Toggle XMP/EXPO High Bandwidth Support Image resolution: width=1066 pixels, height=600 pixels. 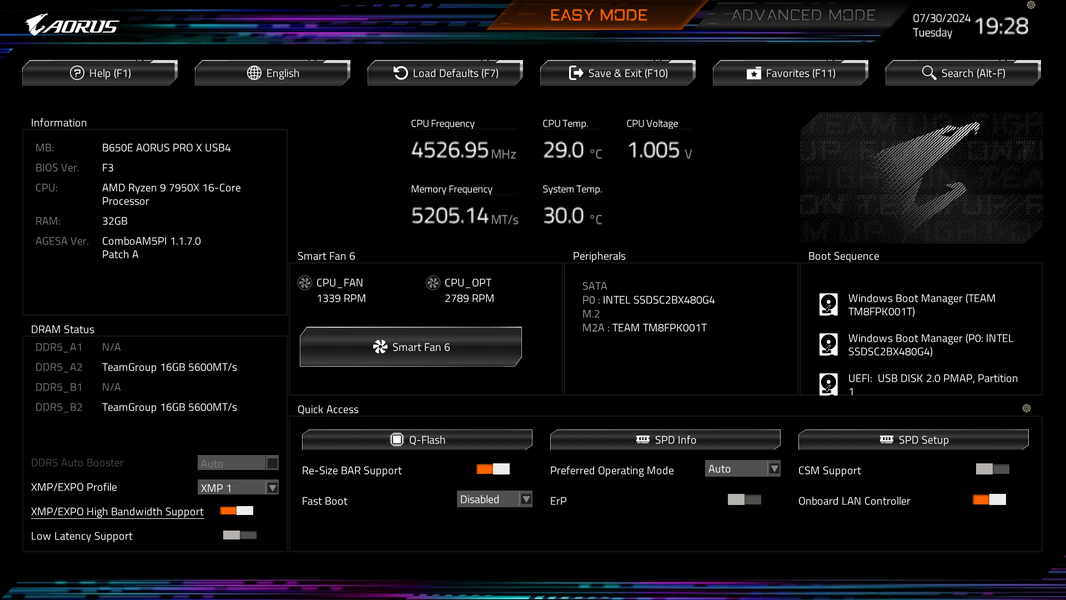pos(237,511)
